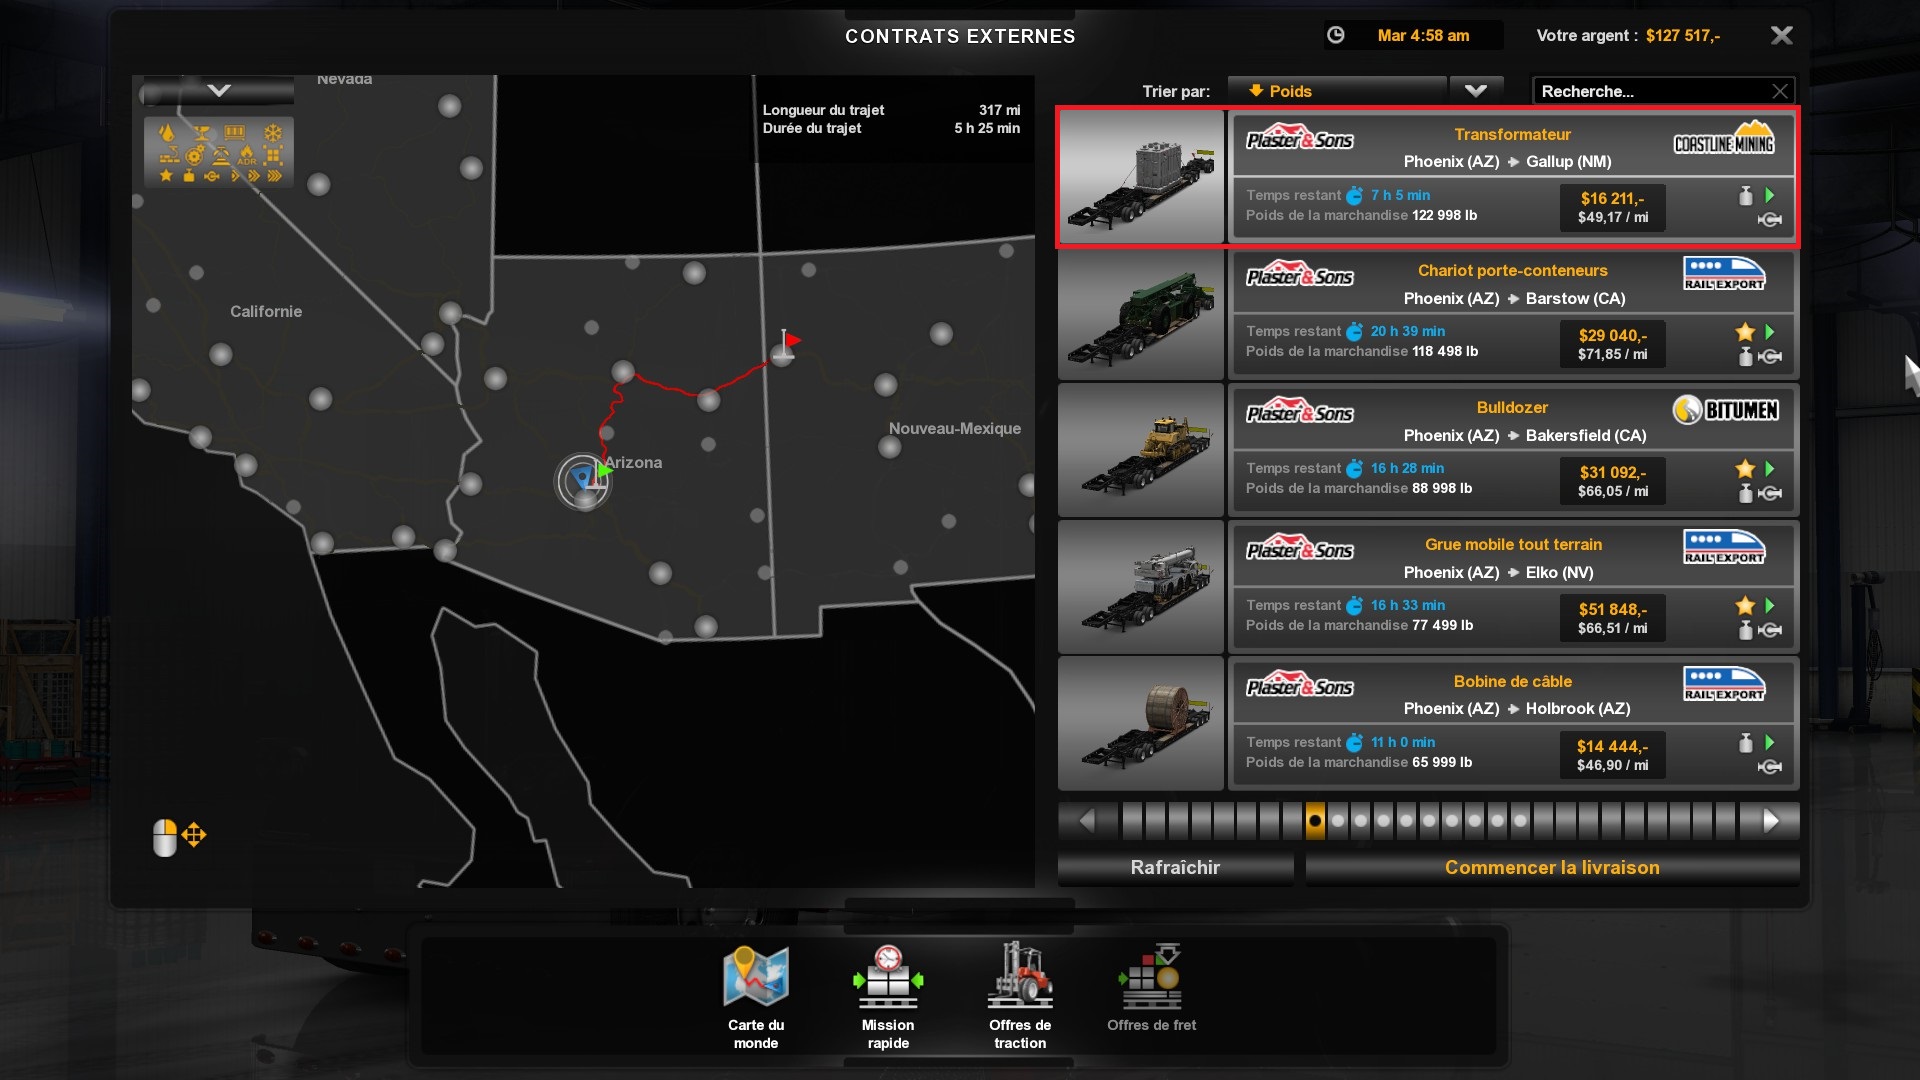Click the clock icon beside the time

(x=1335, y=36)
